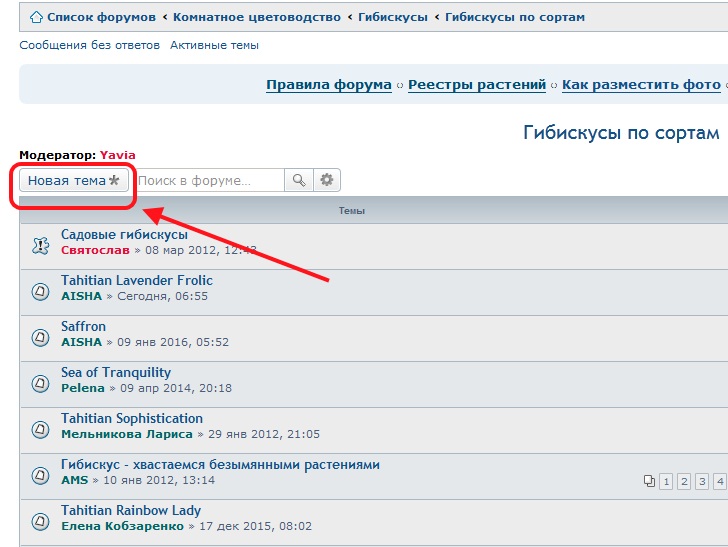Open Реестры растений link
The image size is (728, 547).
point(477,85)
